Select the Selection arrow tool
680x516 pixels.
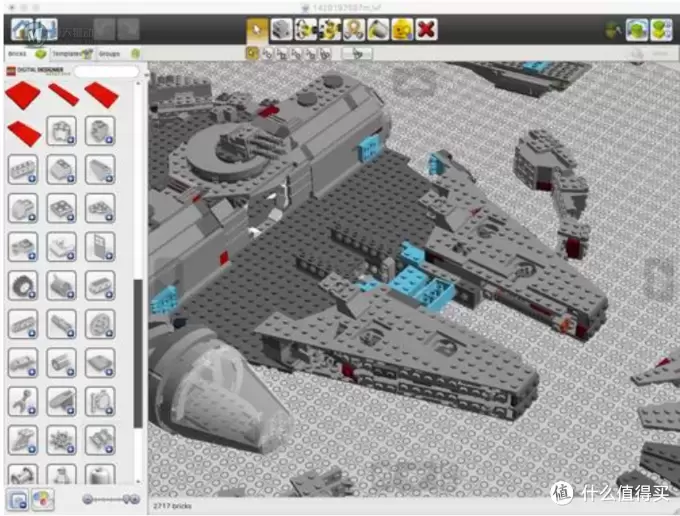(257, 29)
